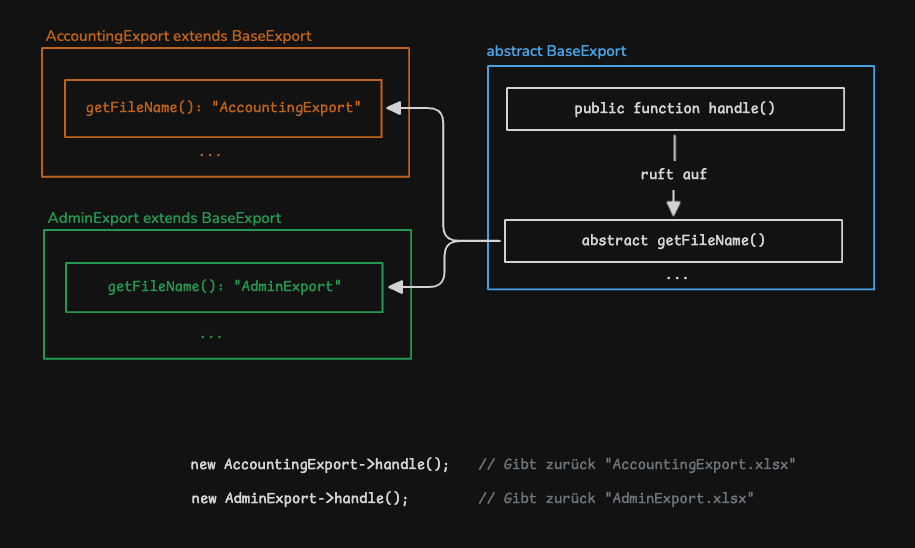This screenshot has width=915, height=548.
Task: Click the code line "new AccountingExport->handle();"
Action: click(x=320, y=465)
